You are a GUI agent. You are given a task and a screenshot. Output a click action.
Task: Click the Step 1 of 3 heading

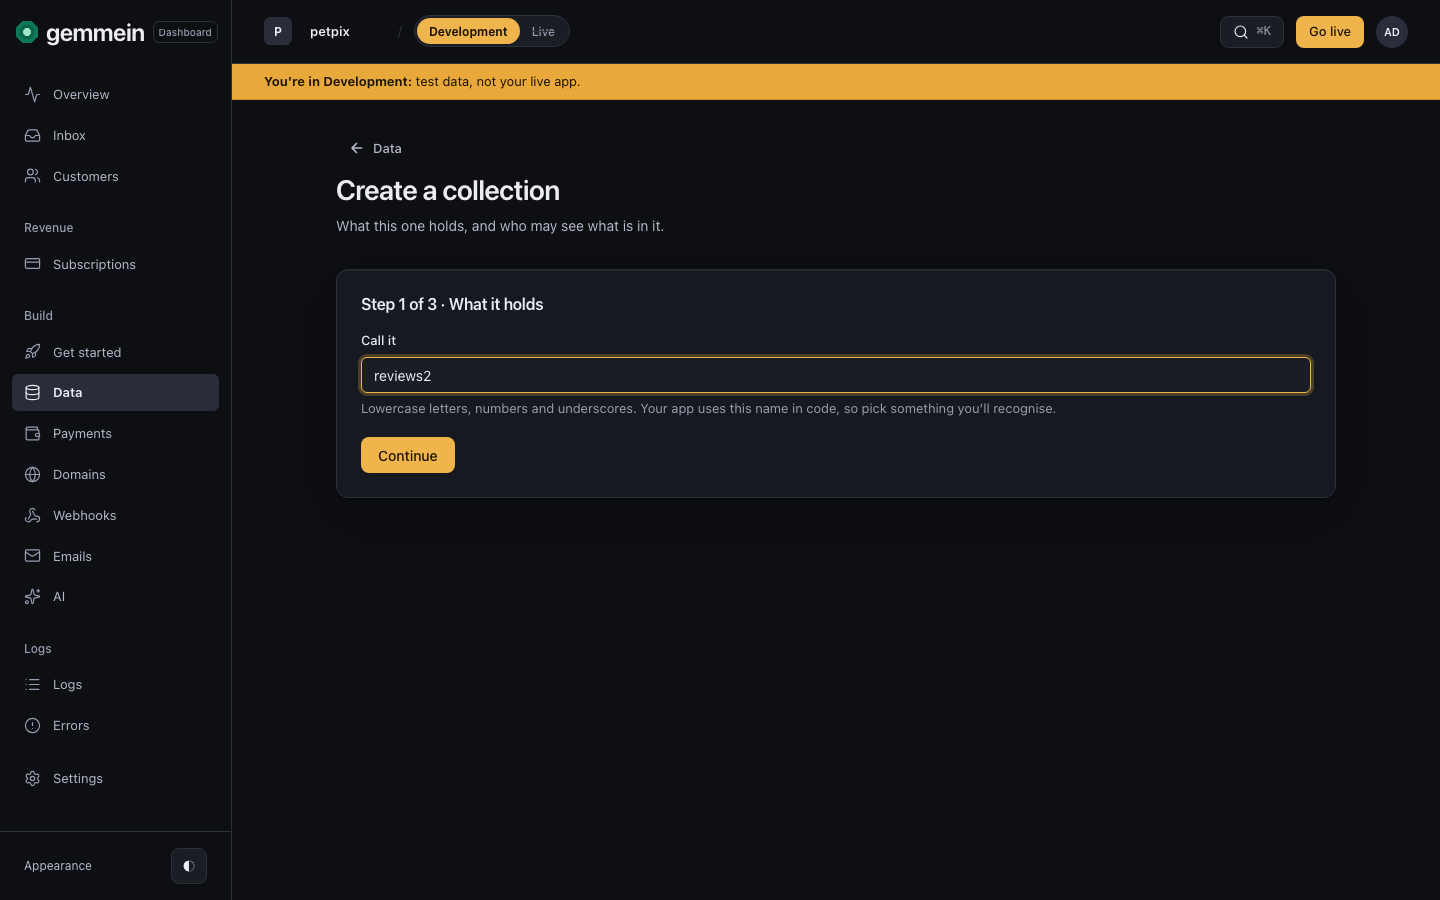(x=452, y=304)
